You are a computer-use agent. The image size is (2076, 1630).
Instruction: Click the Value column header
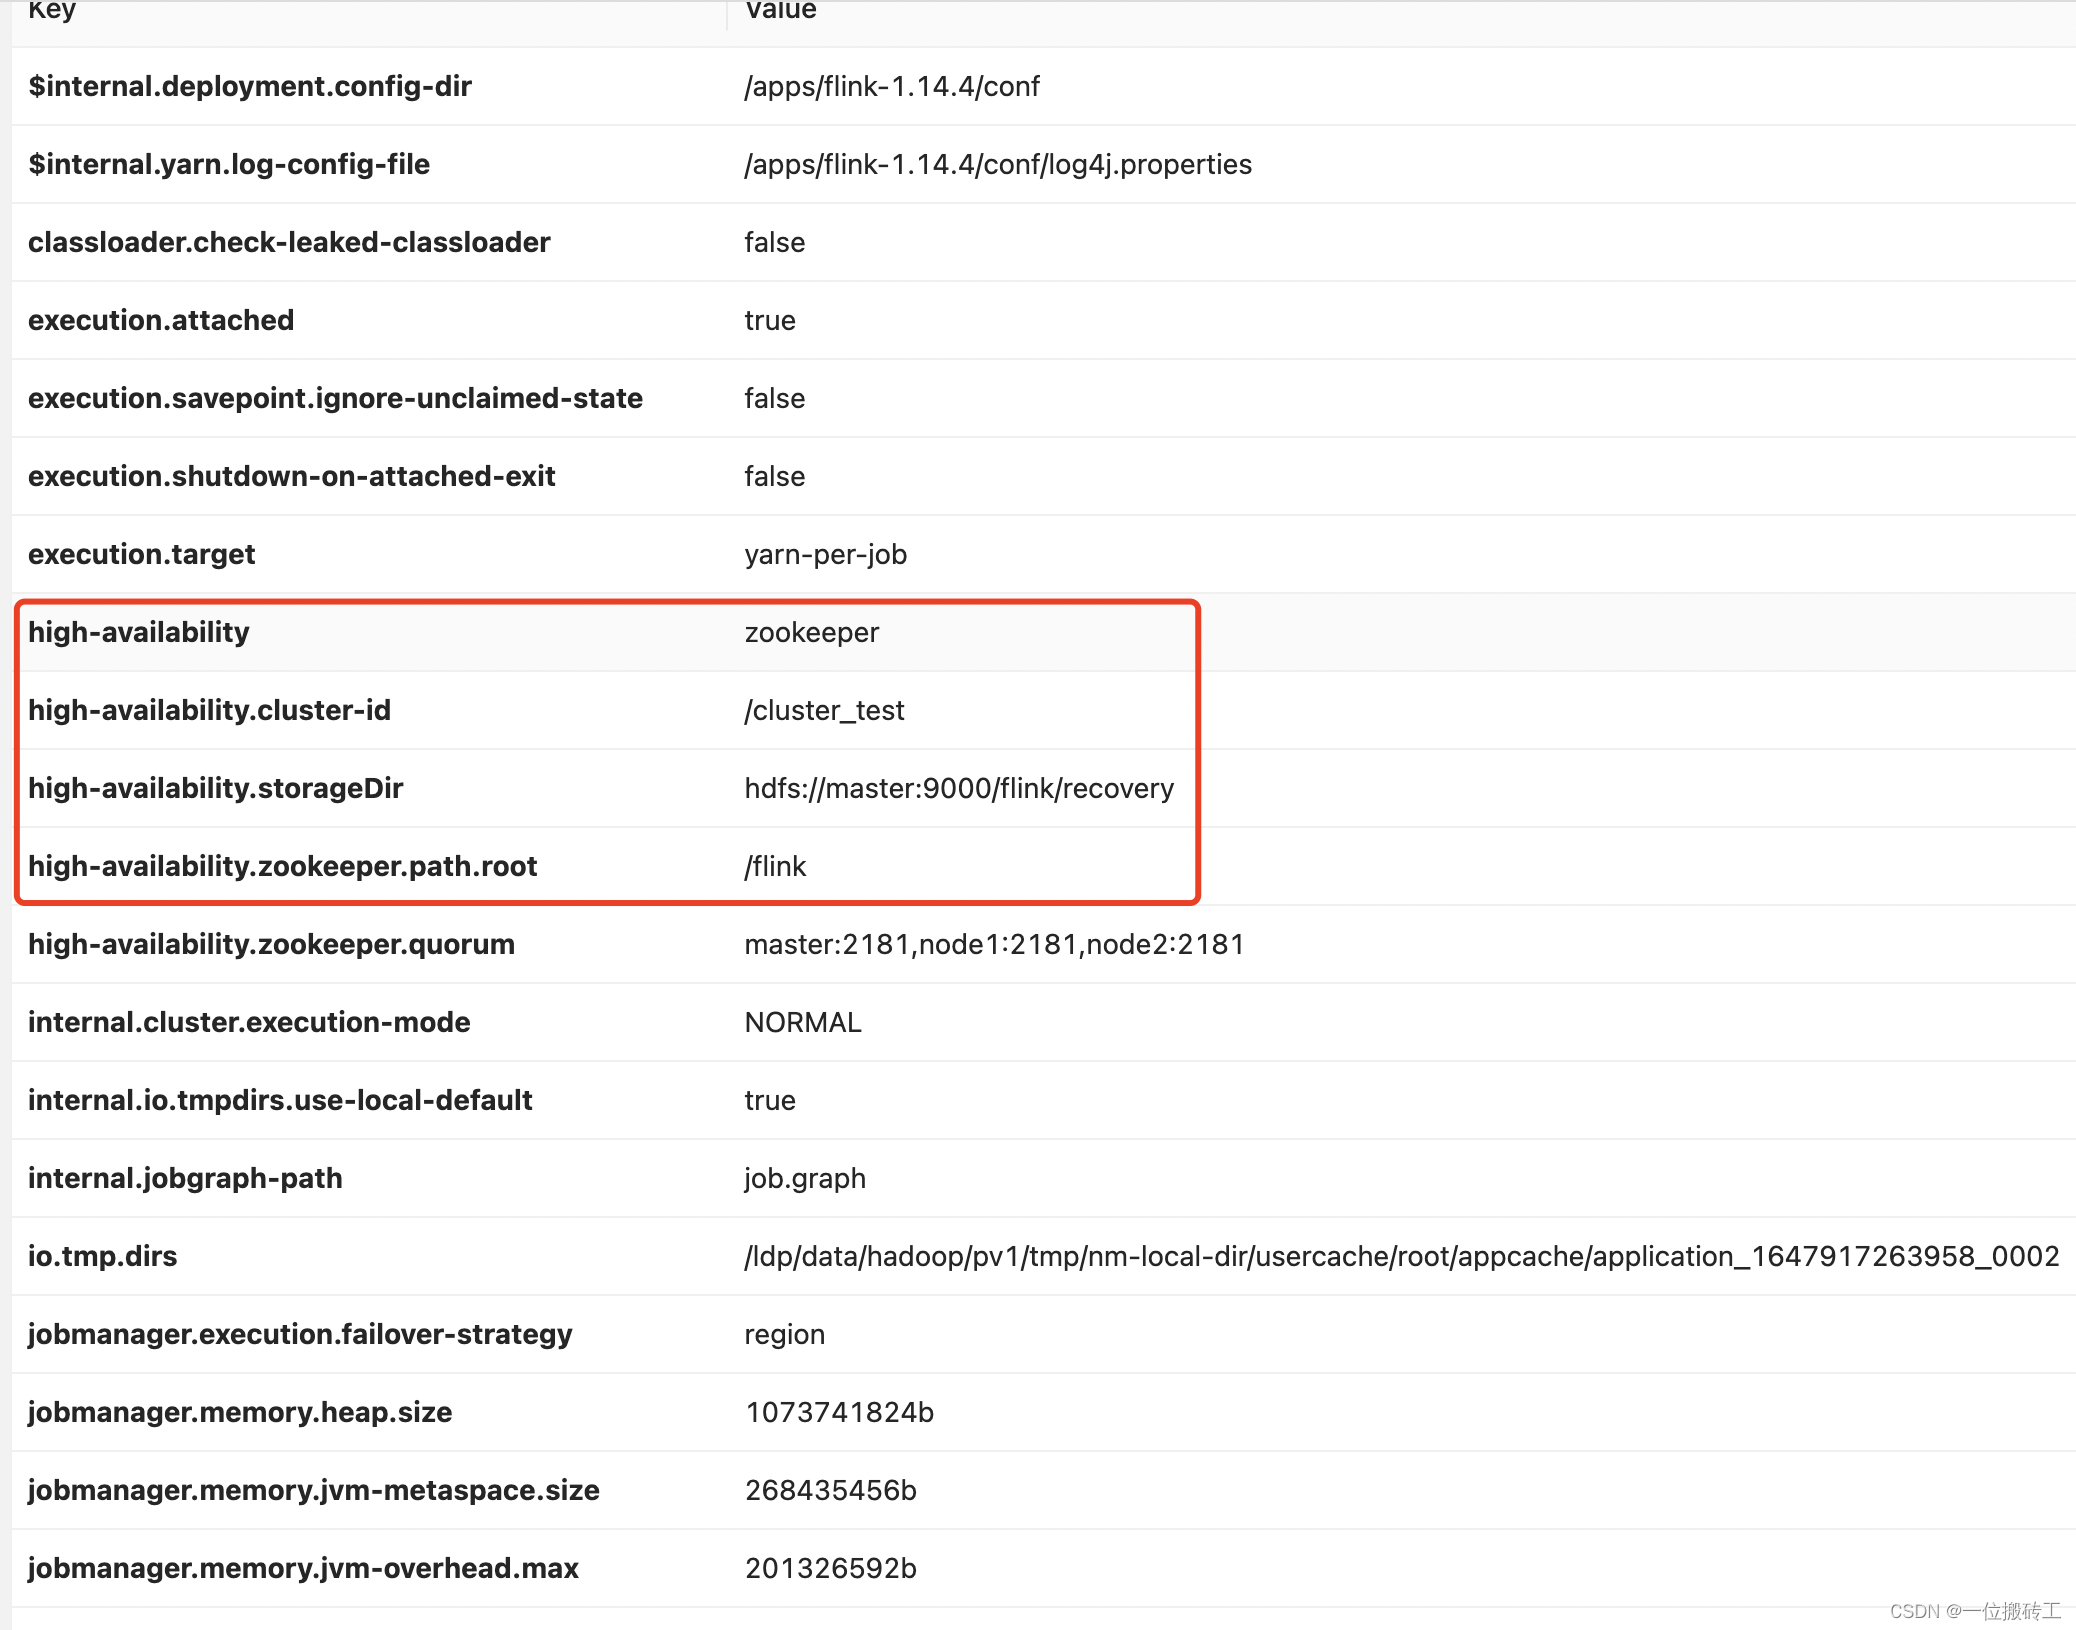point(780,10)
